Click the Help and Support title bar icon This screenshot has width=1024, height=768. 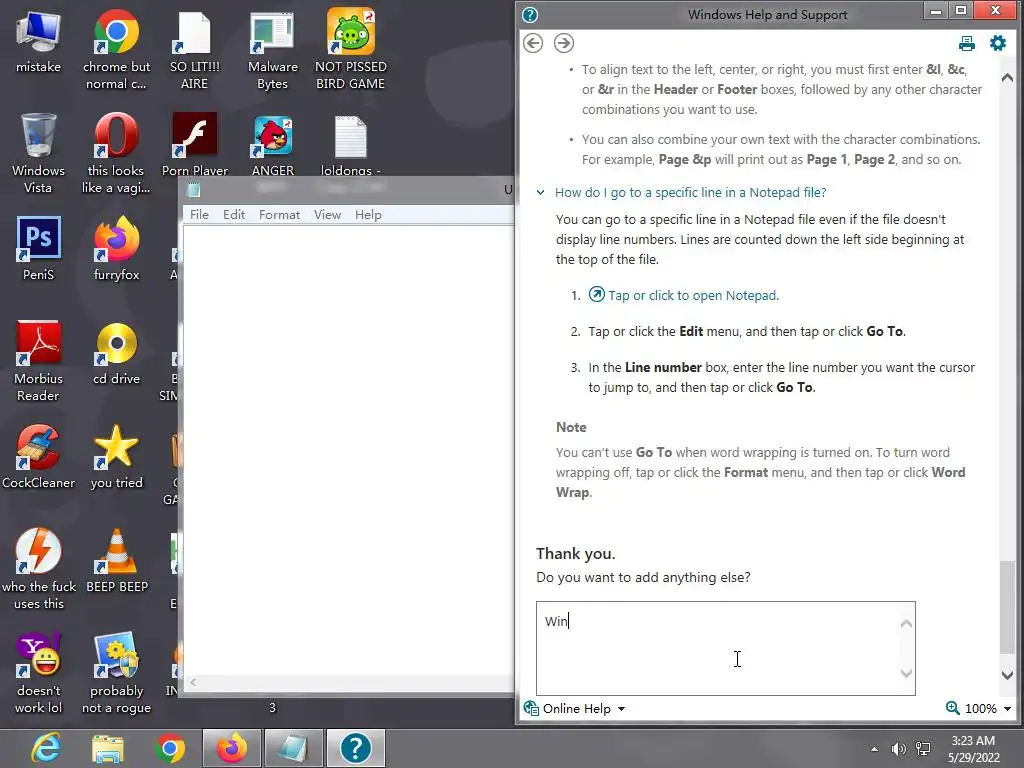(530, 15)
